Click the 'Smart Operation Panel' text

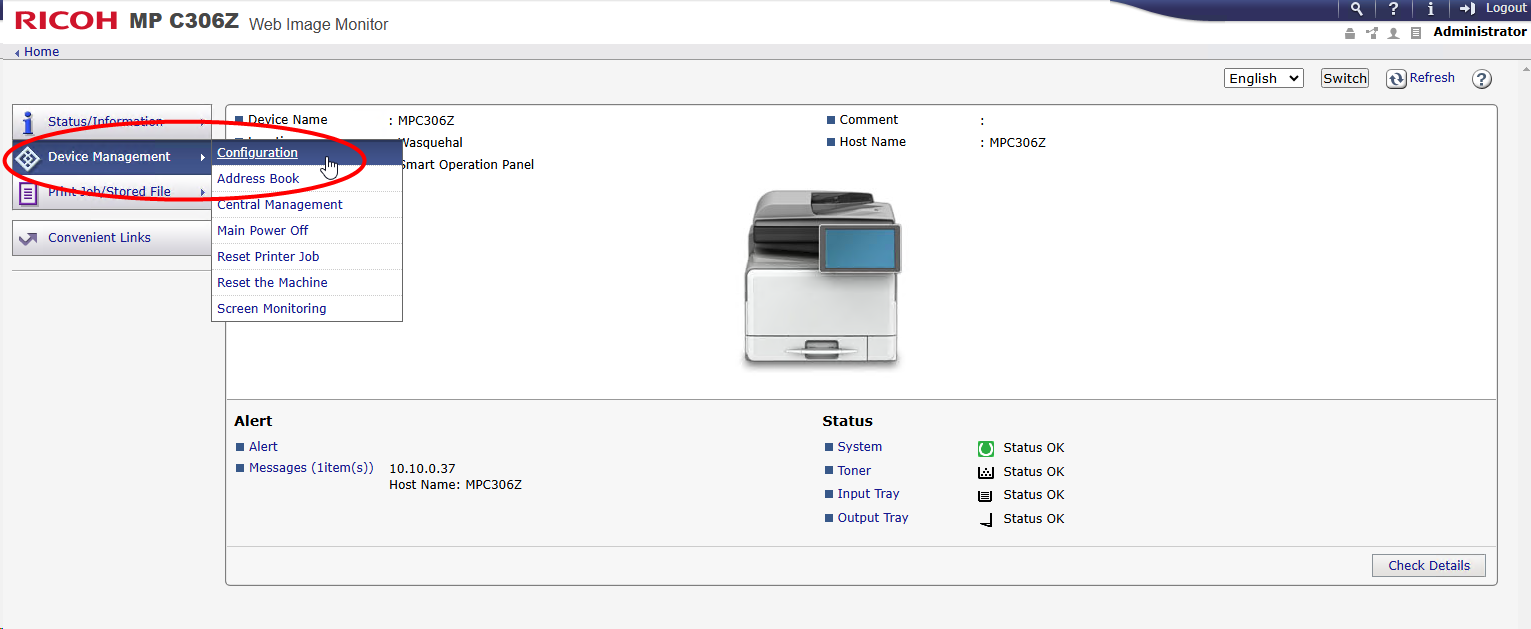tap(466, 165)
